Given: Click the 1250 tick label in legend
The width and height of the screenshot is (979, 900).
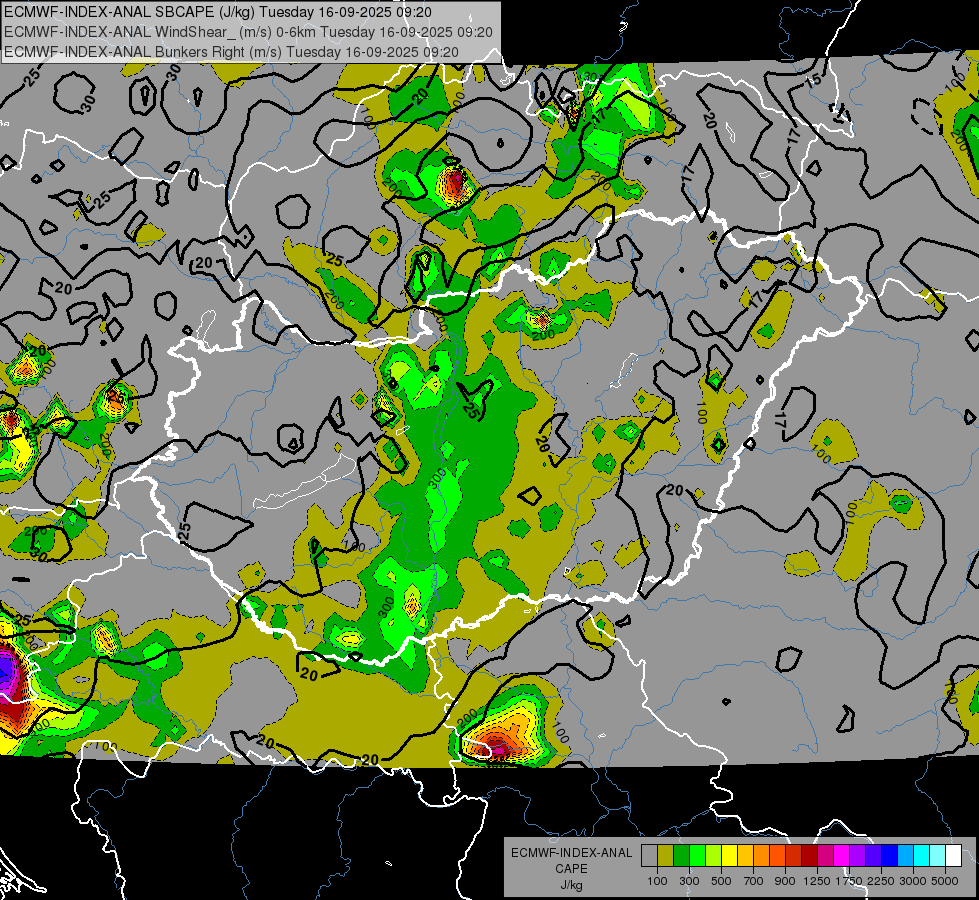Looking at the screenshot, I should [817, 881].
